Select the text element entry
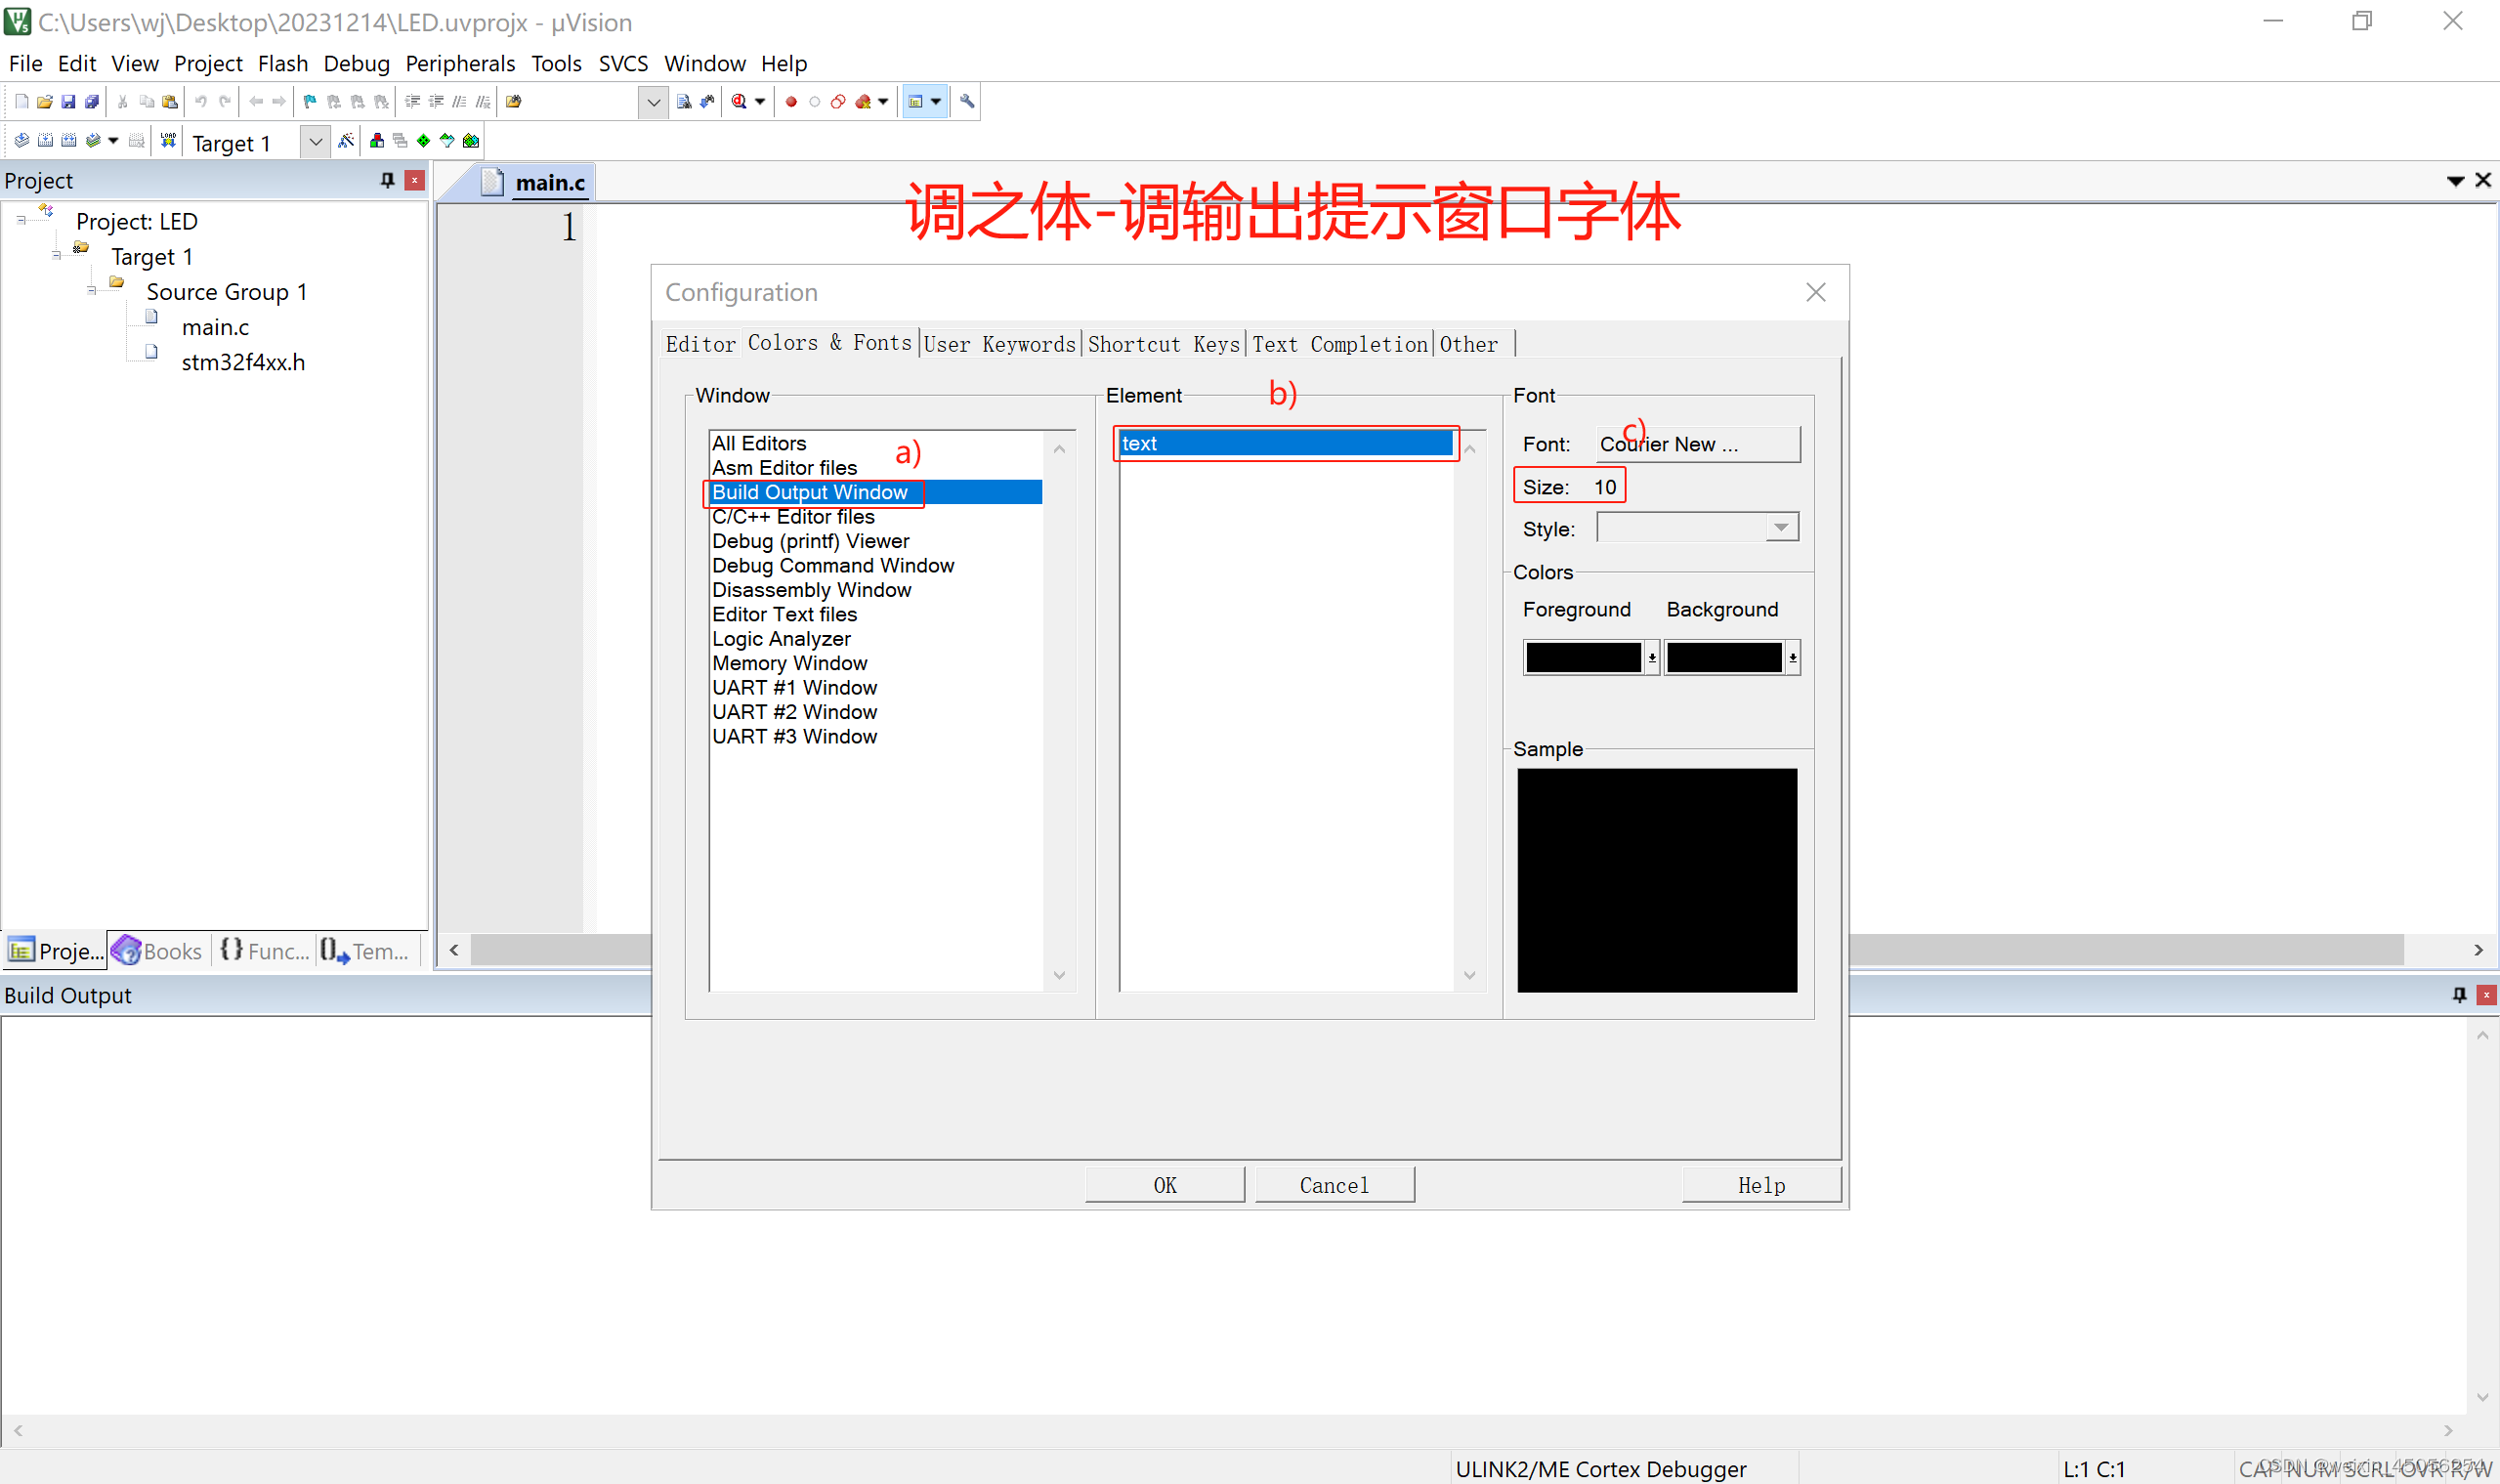This screenshot has width=2500, height=1484. click(1286, 443)
